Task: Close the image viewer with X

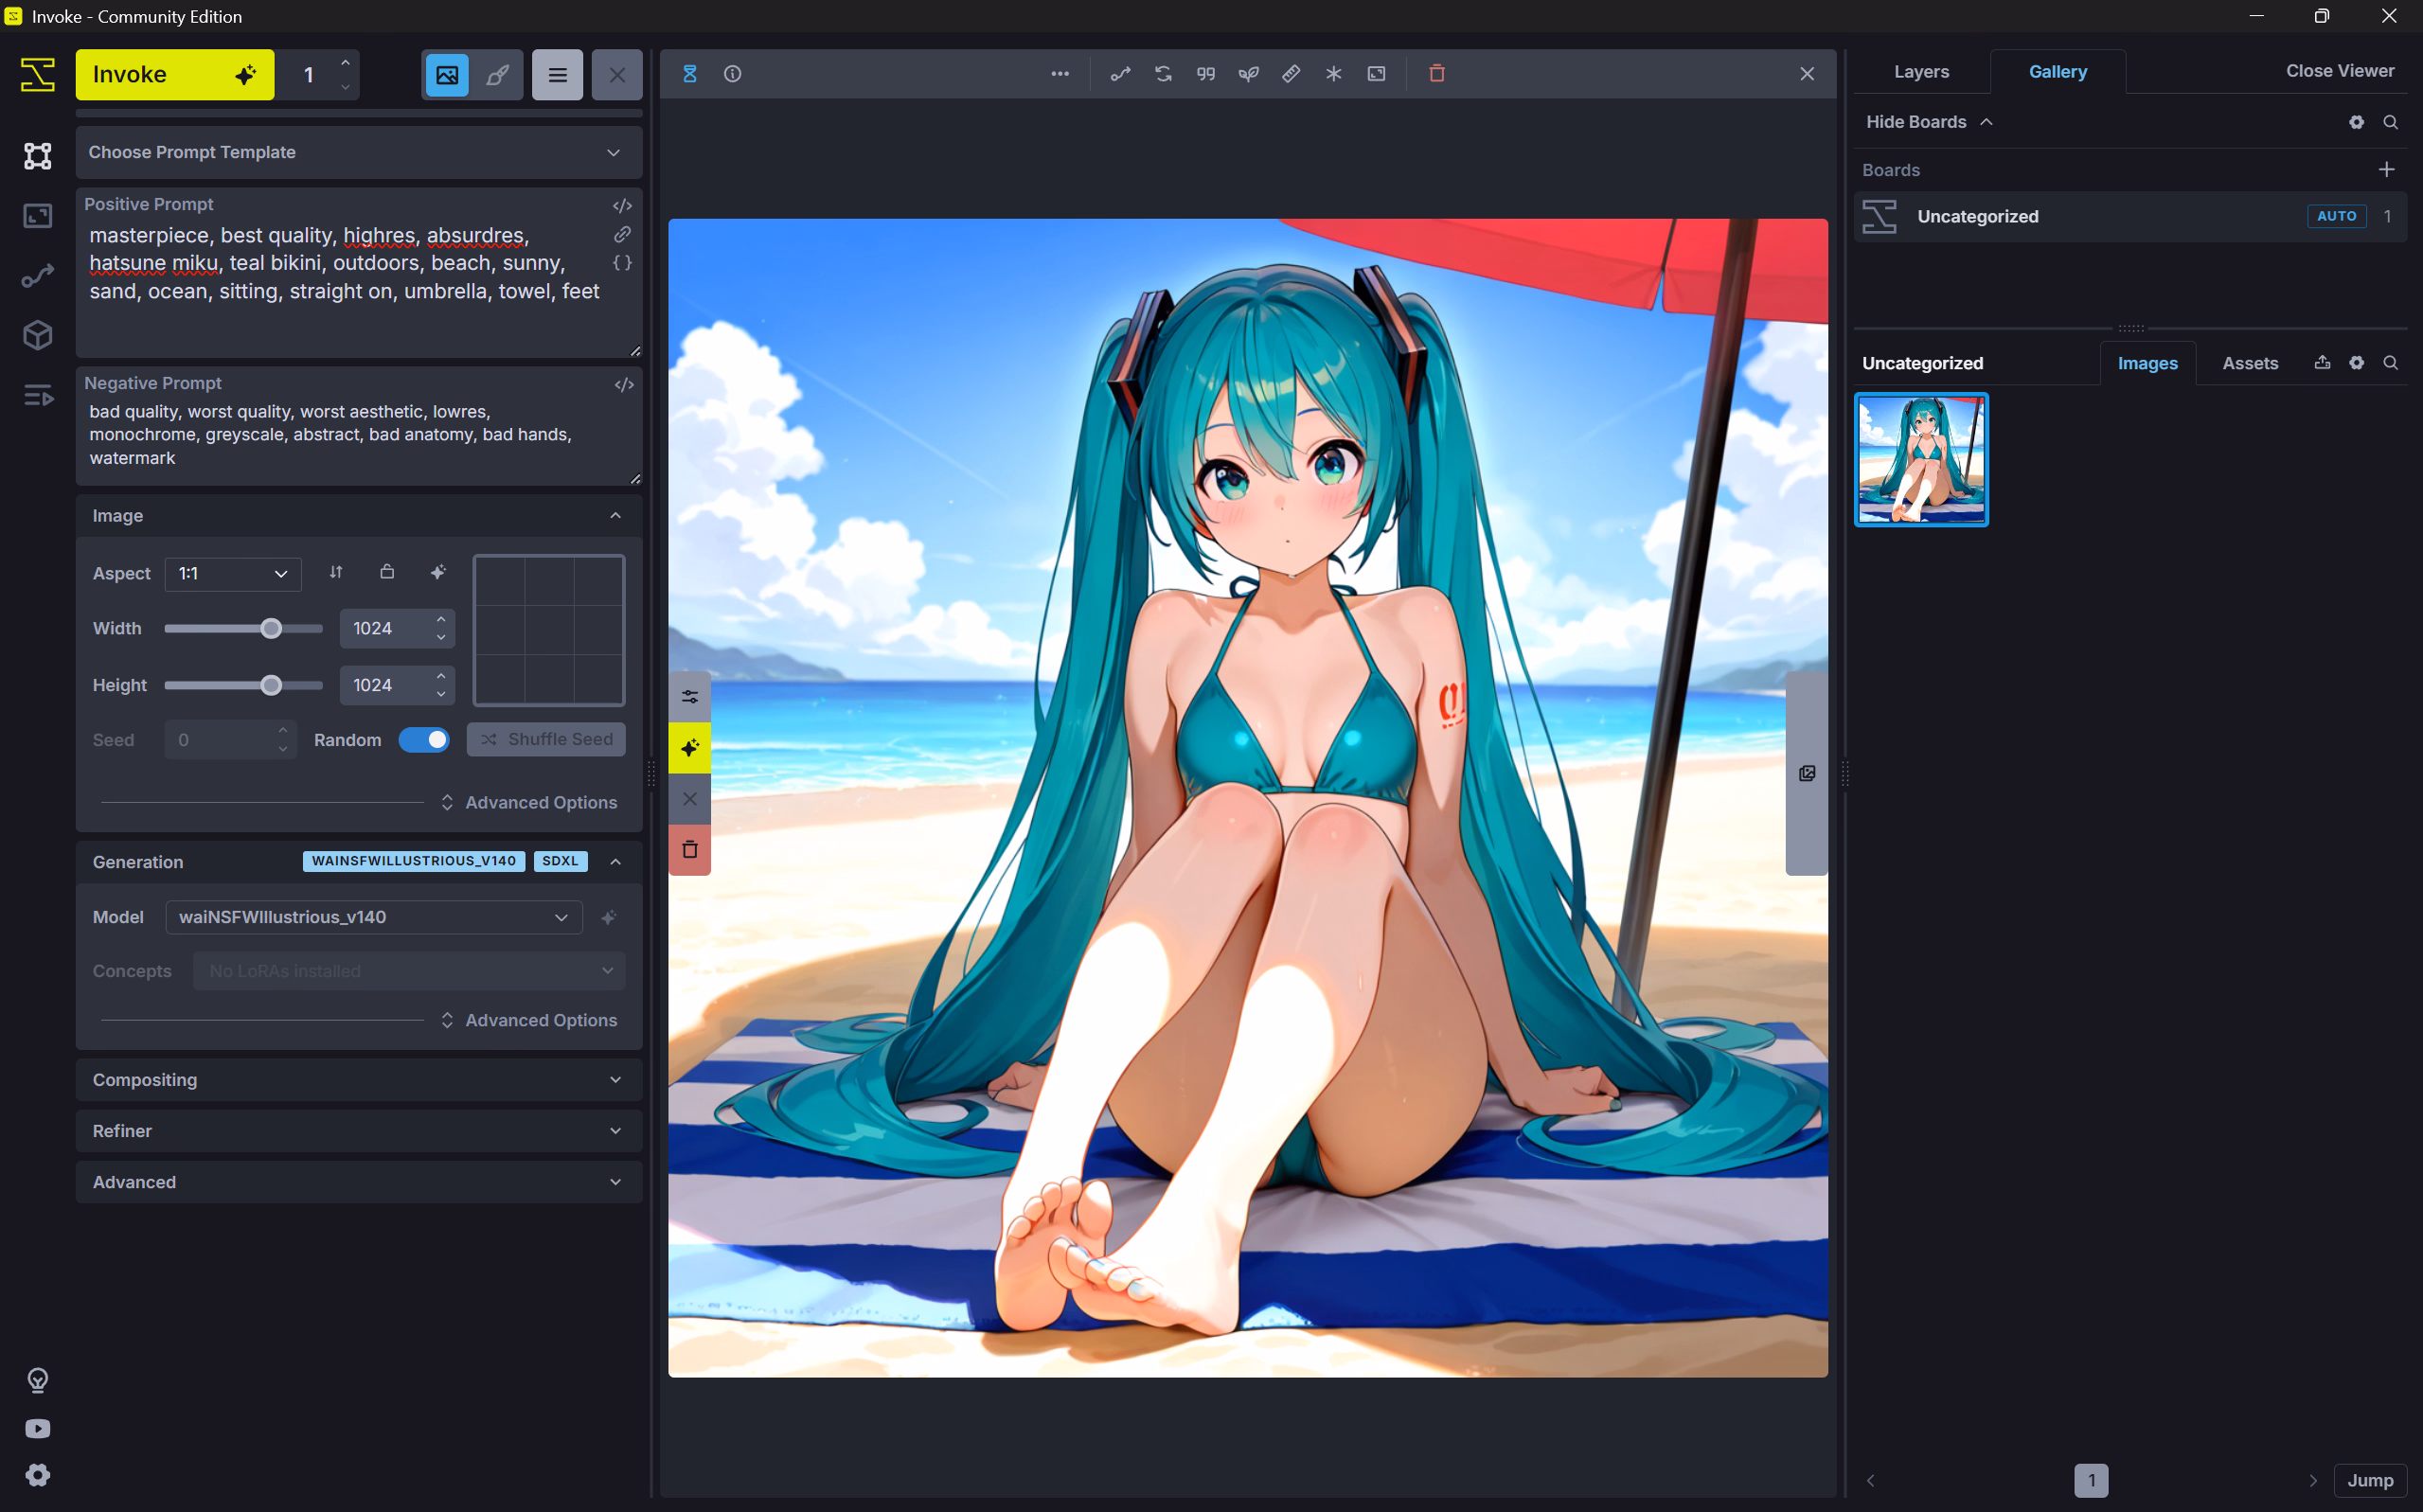Action: pos(1806,74)
